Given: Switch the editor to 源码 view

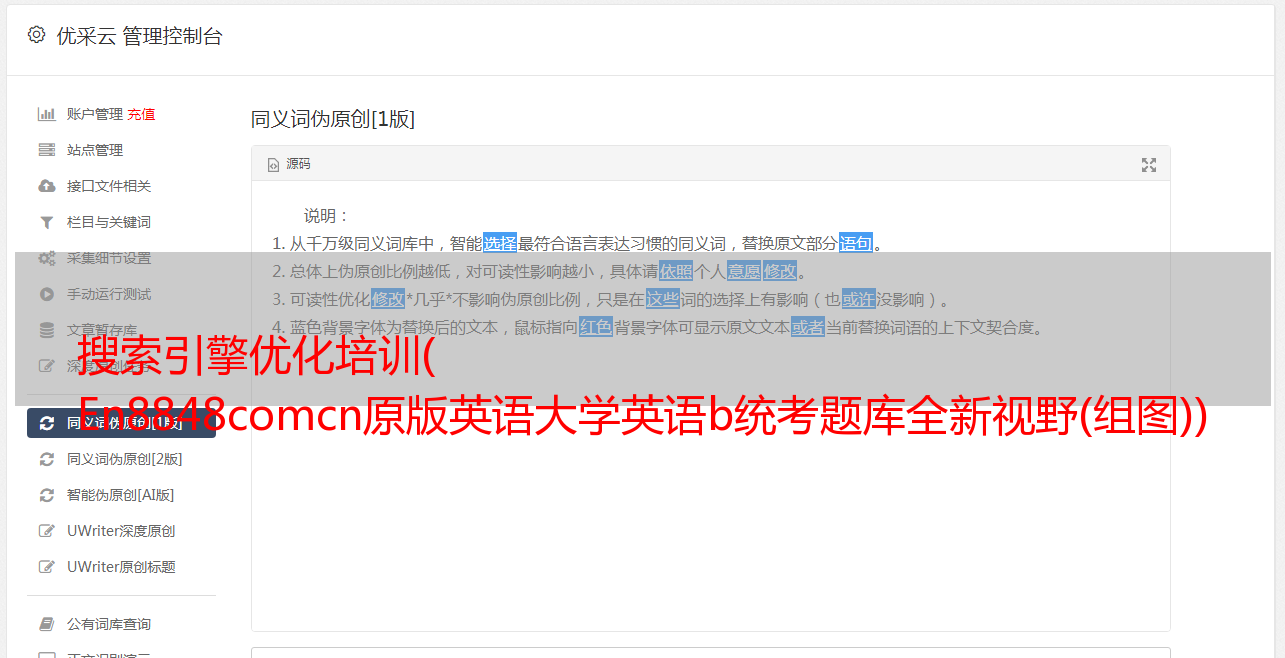Looking at the screenshot, I should (x=289, y=164).
